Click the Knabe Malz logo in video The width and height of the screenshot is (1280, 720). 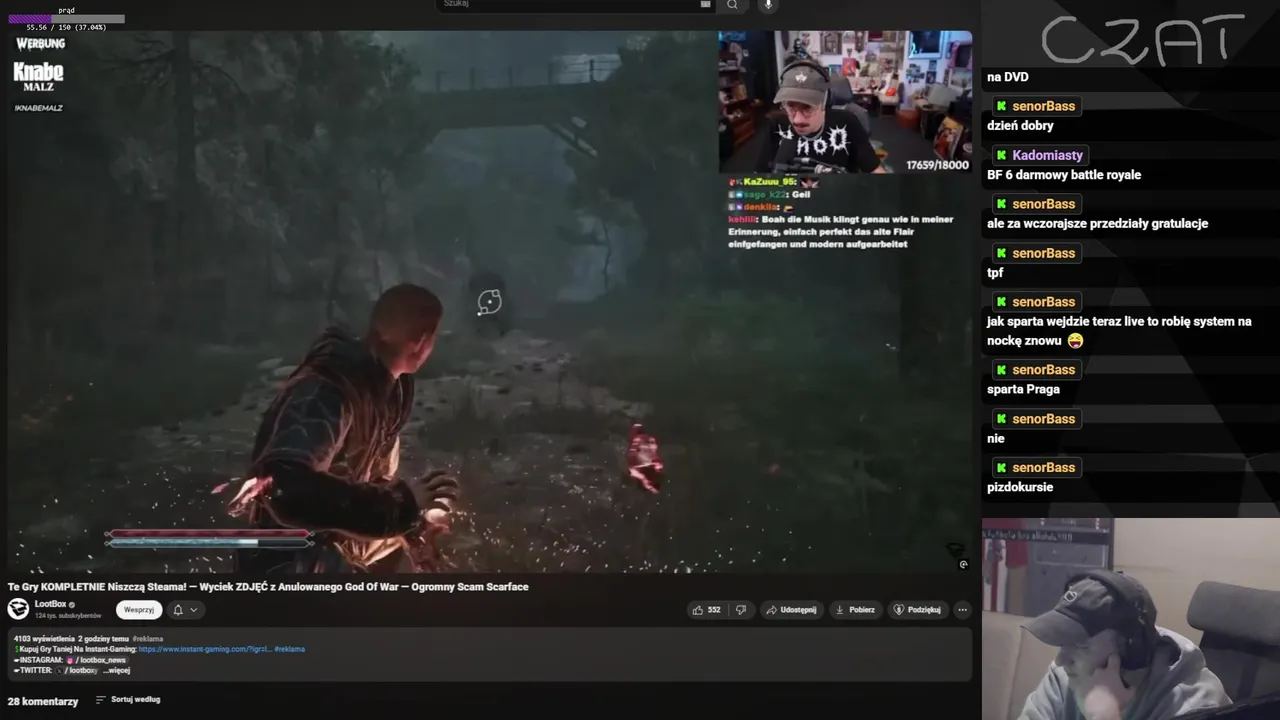tap(38, 77)
